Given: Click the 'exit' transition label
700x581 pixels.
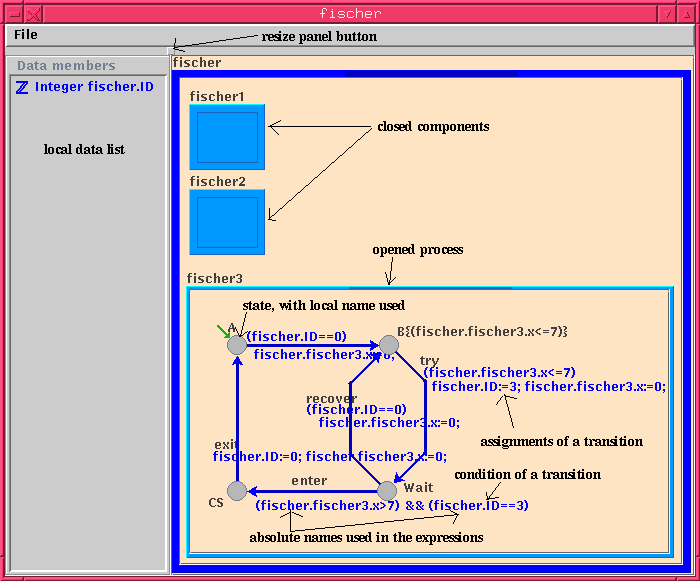Looking at the screenshot, I should pos(225,444).
